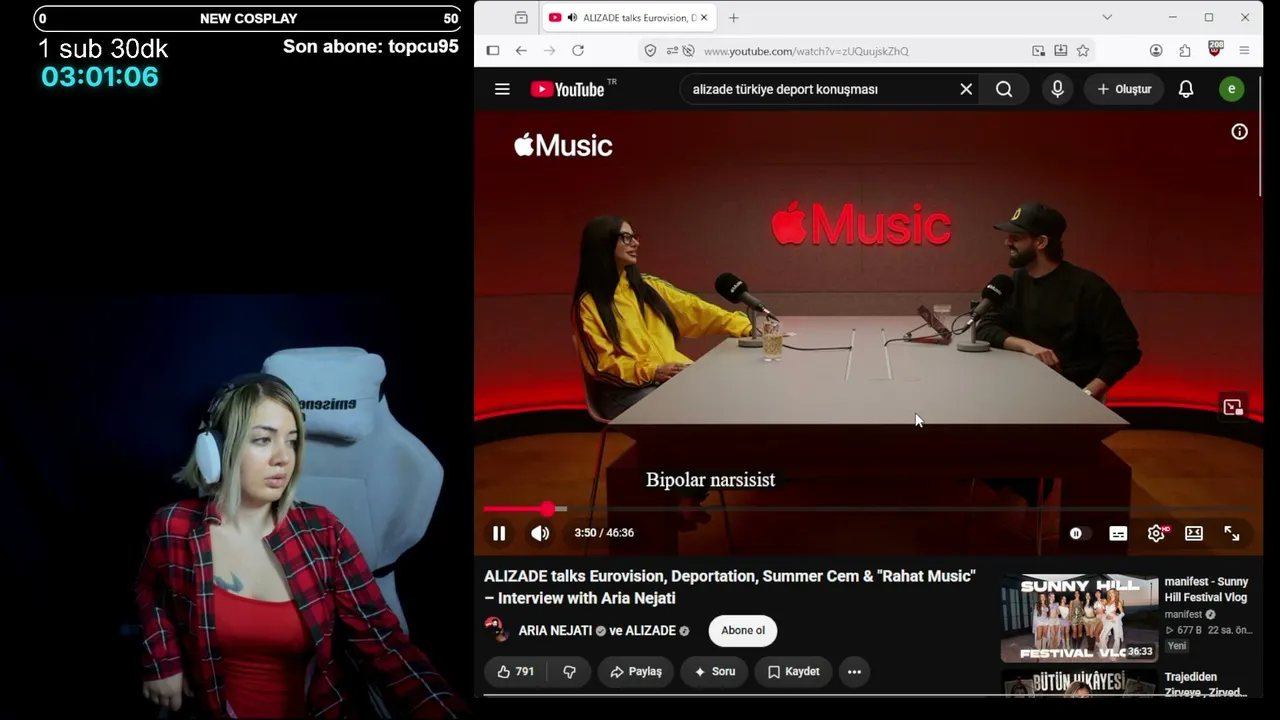1280x720 pixels.
Task: Open the 'Trajediden Zirveye' video title
Action: [x=1205, y=684]
